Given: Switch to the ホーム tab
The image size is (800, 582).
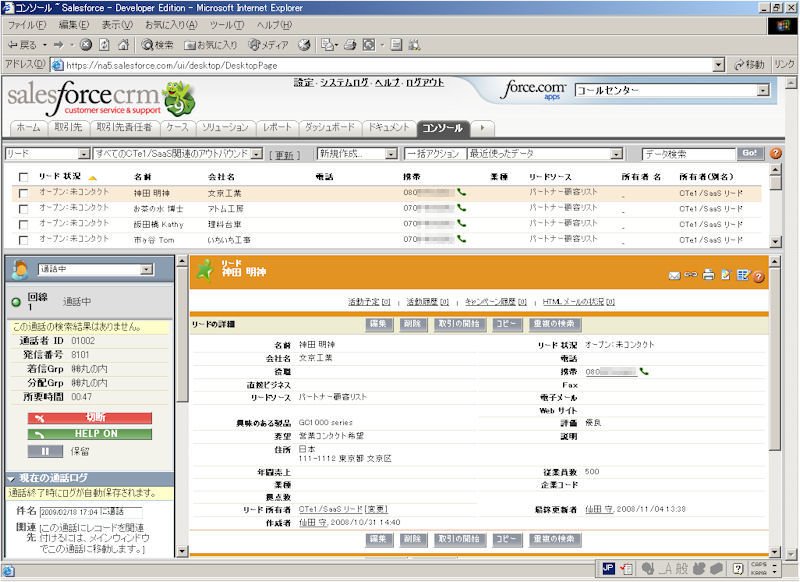Looking at the screenshot, I should coord(28,128).
